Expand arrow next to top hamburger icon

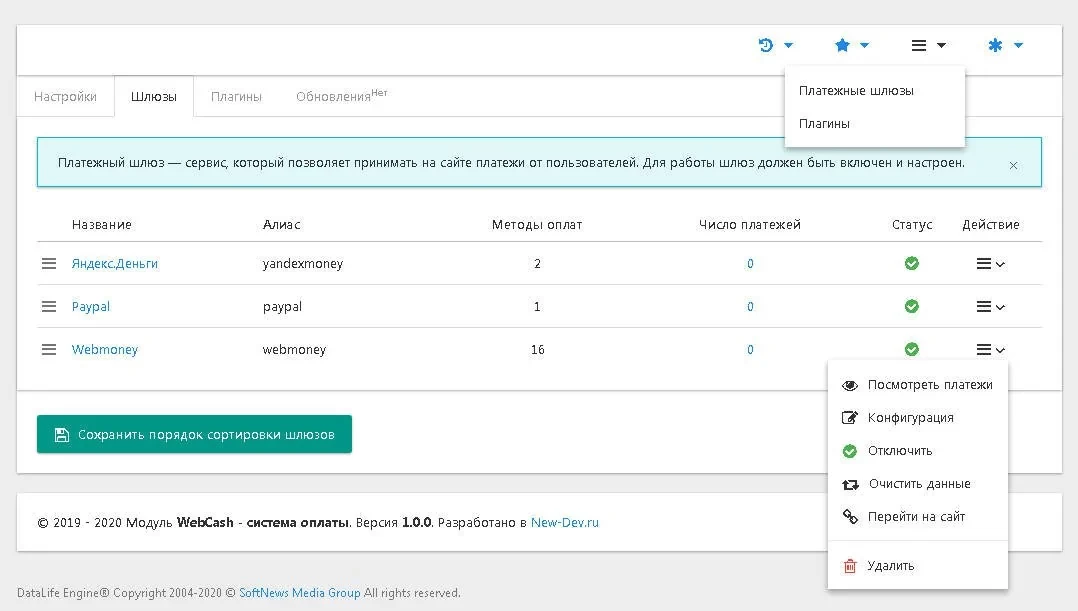point(942,45)
